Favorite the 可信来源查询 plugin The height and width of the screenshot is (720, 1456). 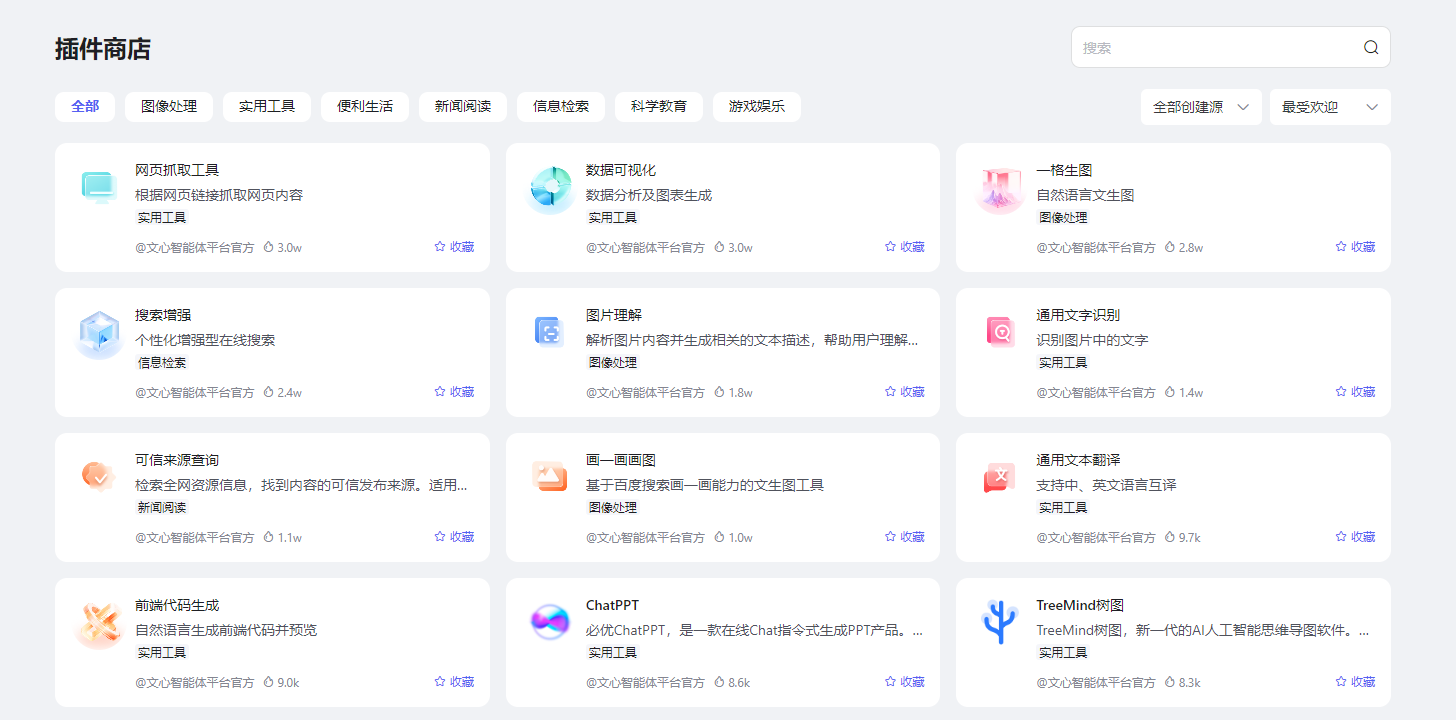click(454, 537)
